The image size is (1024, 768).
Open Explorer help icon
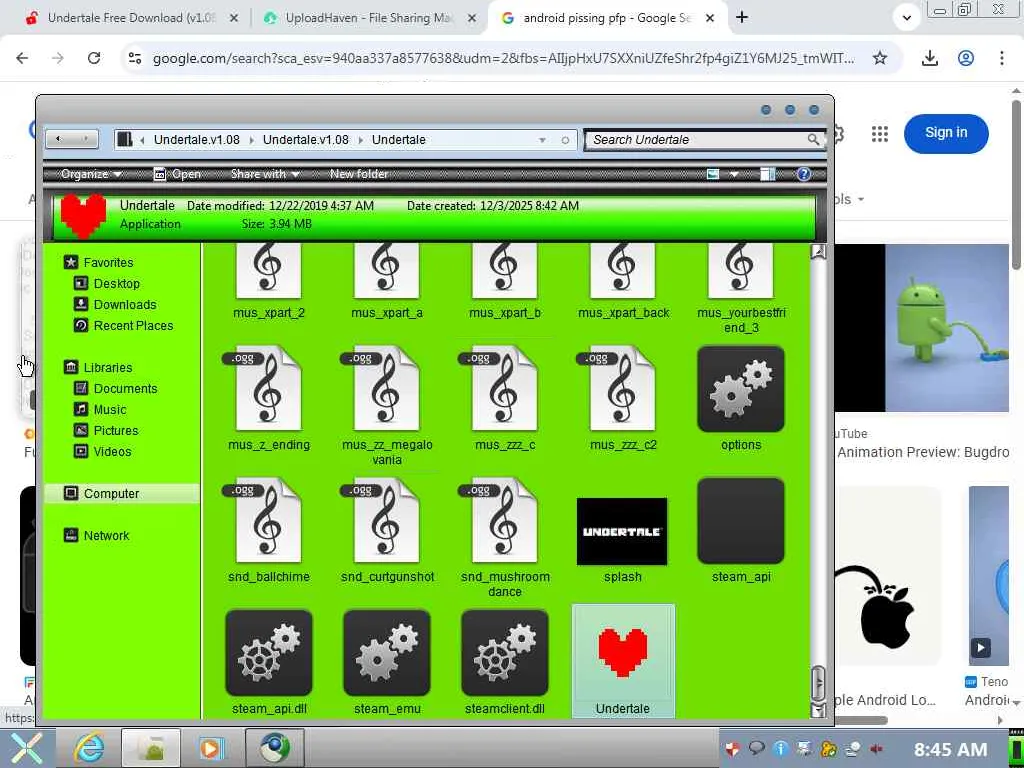coord(804,174)
